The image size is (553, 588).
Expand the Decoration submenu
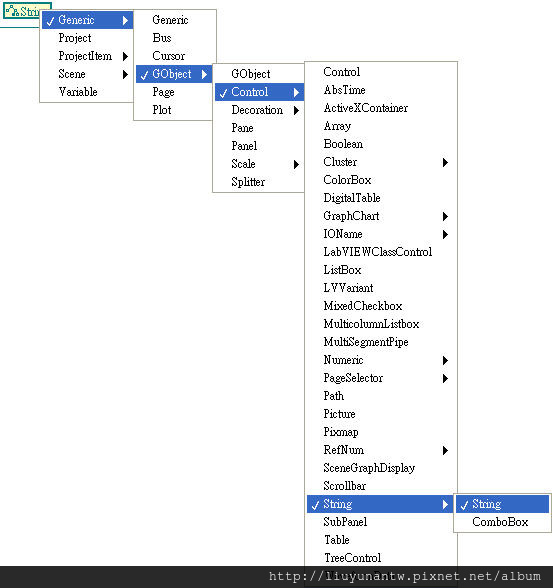pyautogui.click(x=259, y=110)
